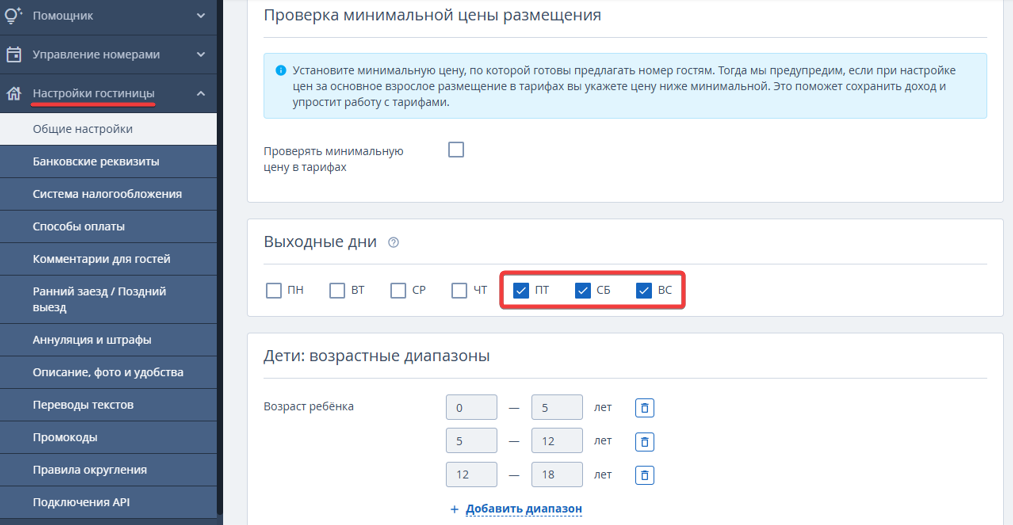Uncheck the ПТ weekend checkbox
Viewport: 1013px width, 525px height.
521,291
